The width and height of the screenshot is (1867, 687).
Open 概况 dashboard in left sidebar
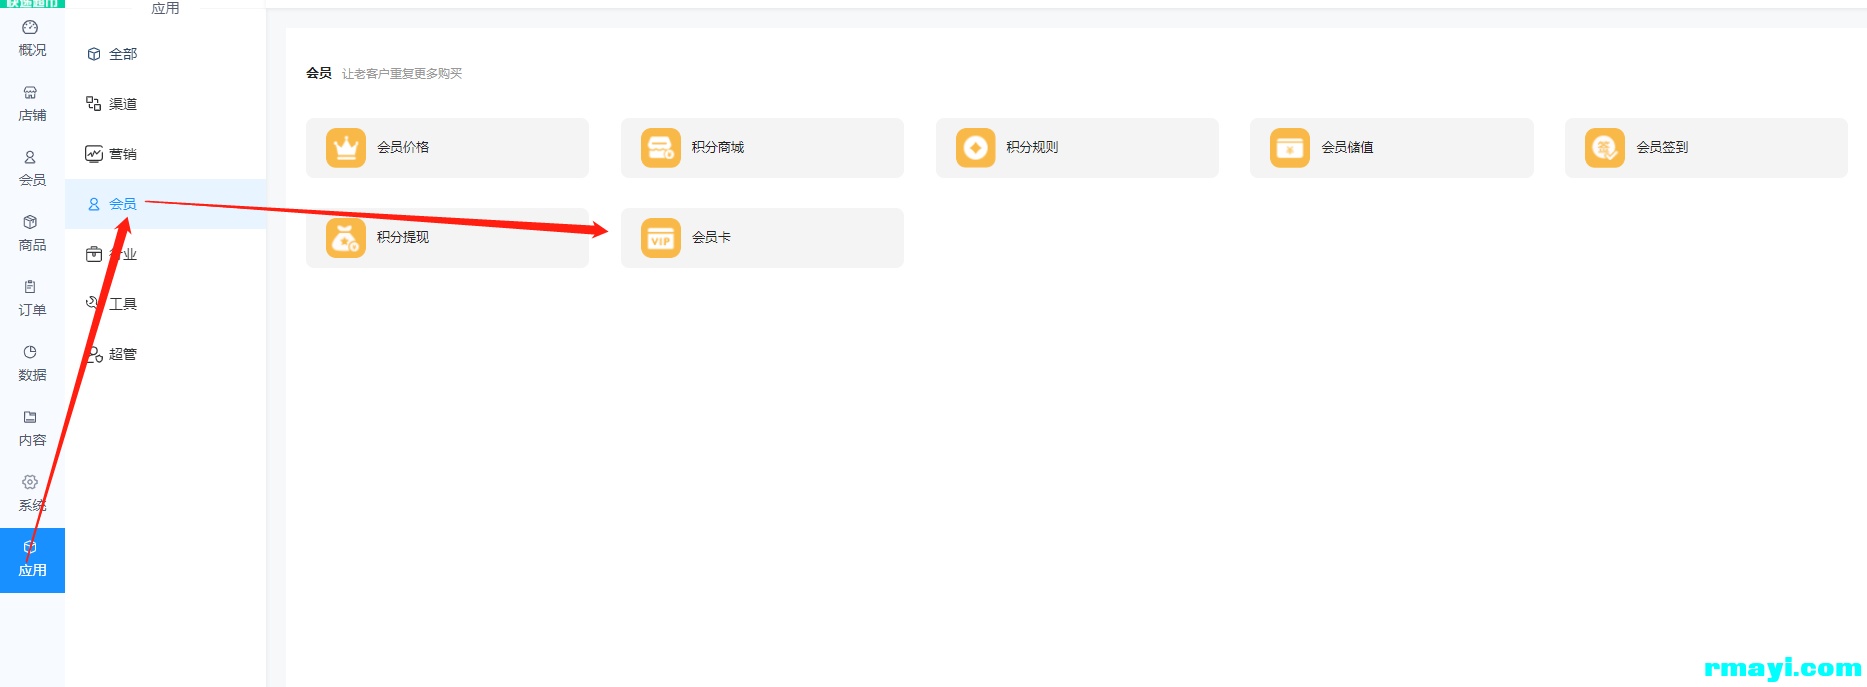pyautogui.click(x=32, y=39)
